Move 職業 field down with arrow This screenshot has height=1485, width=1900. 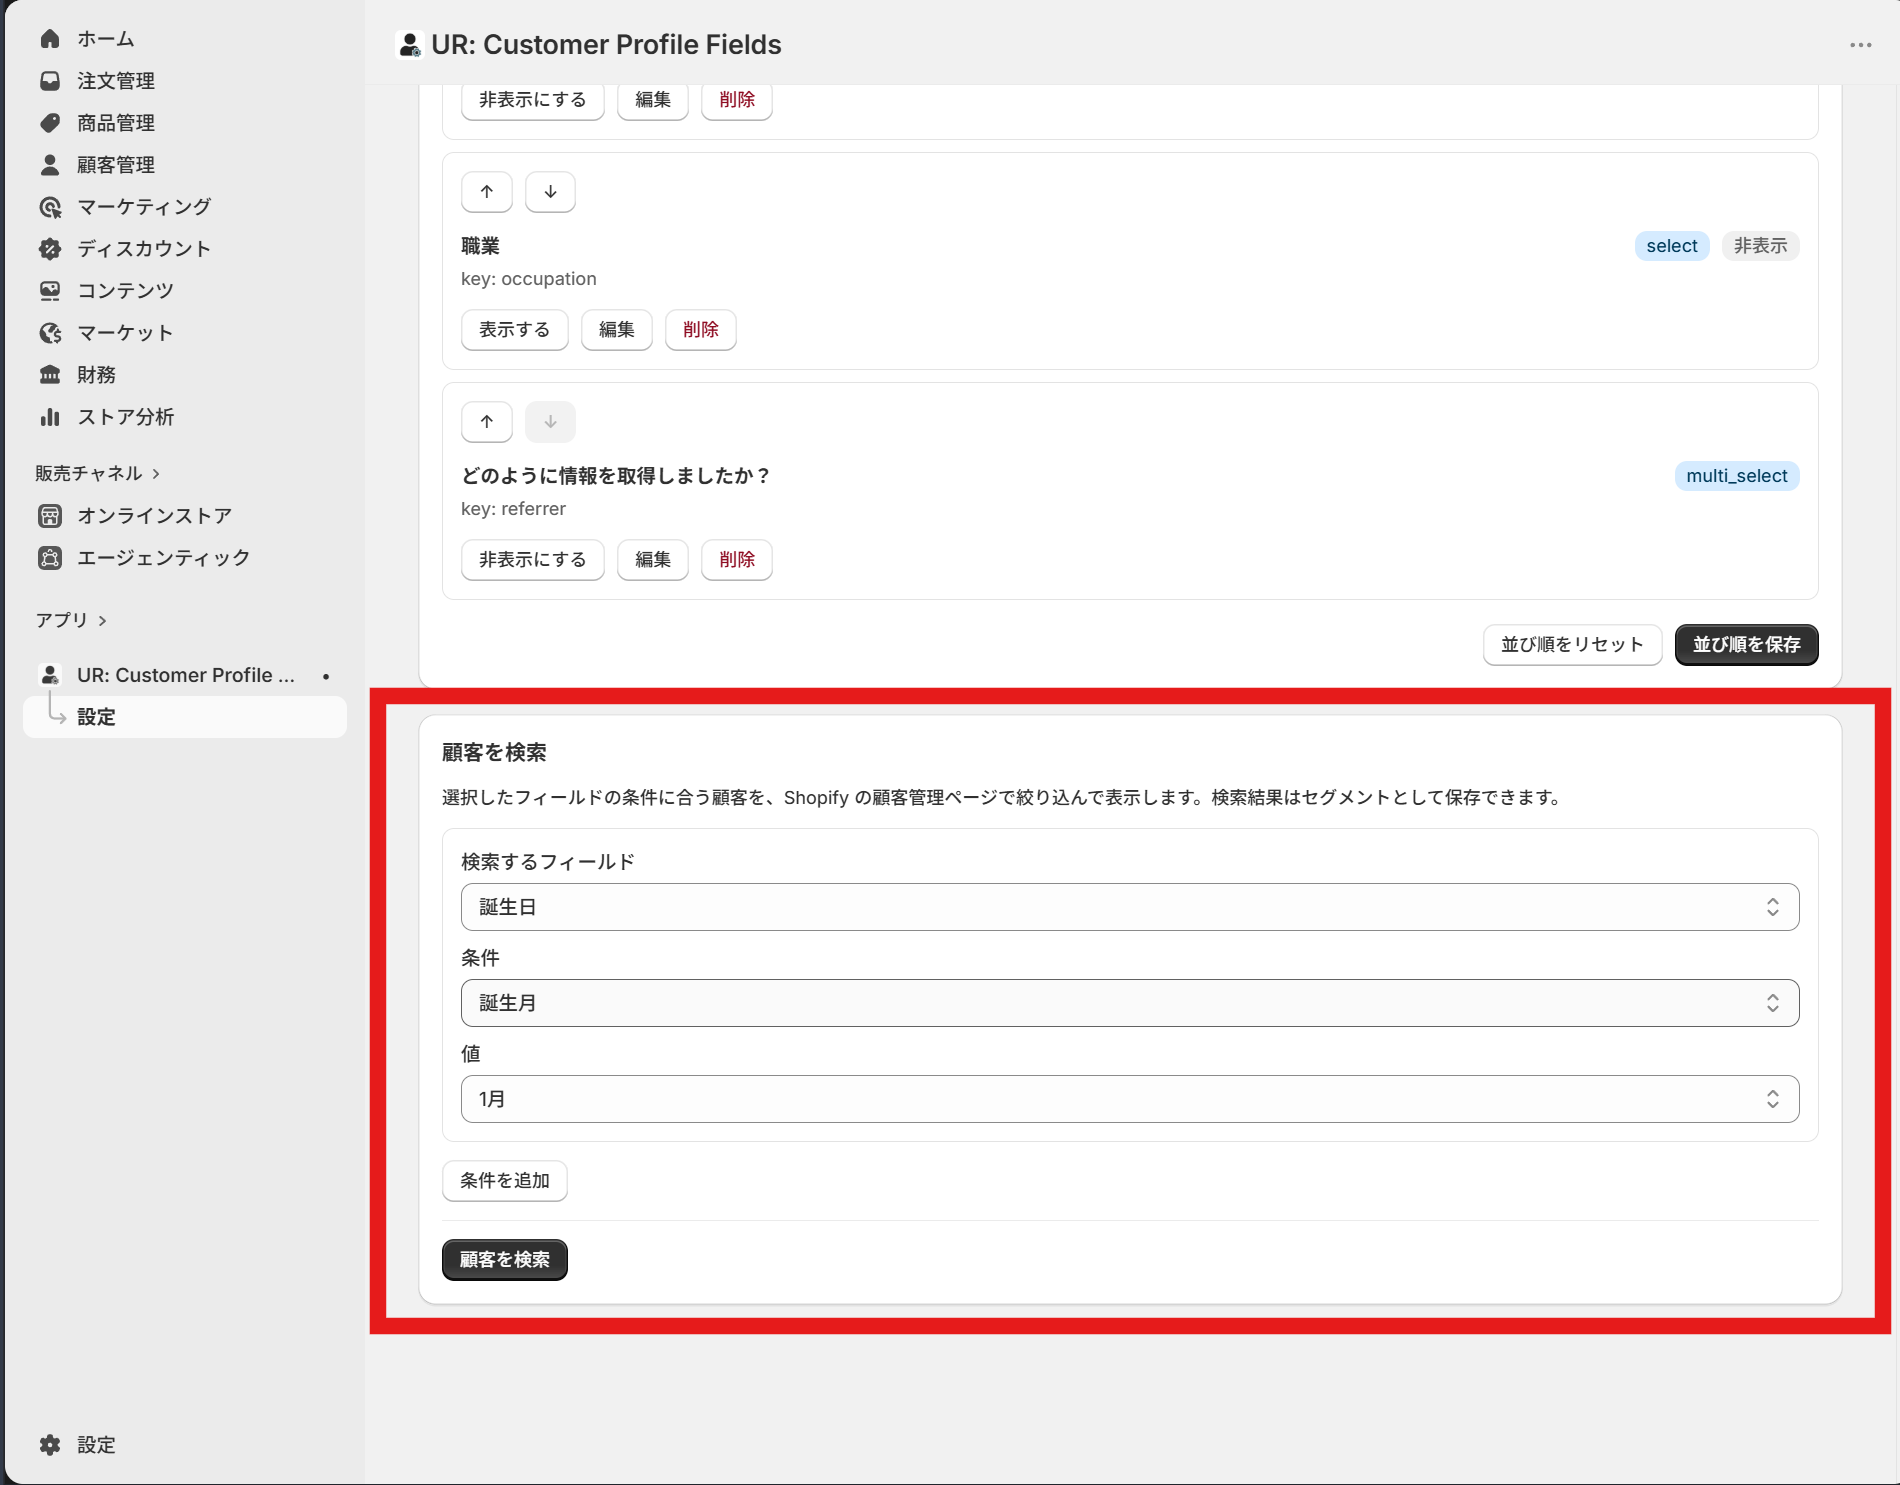tap(550, 192)
